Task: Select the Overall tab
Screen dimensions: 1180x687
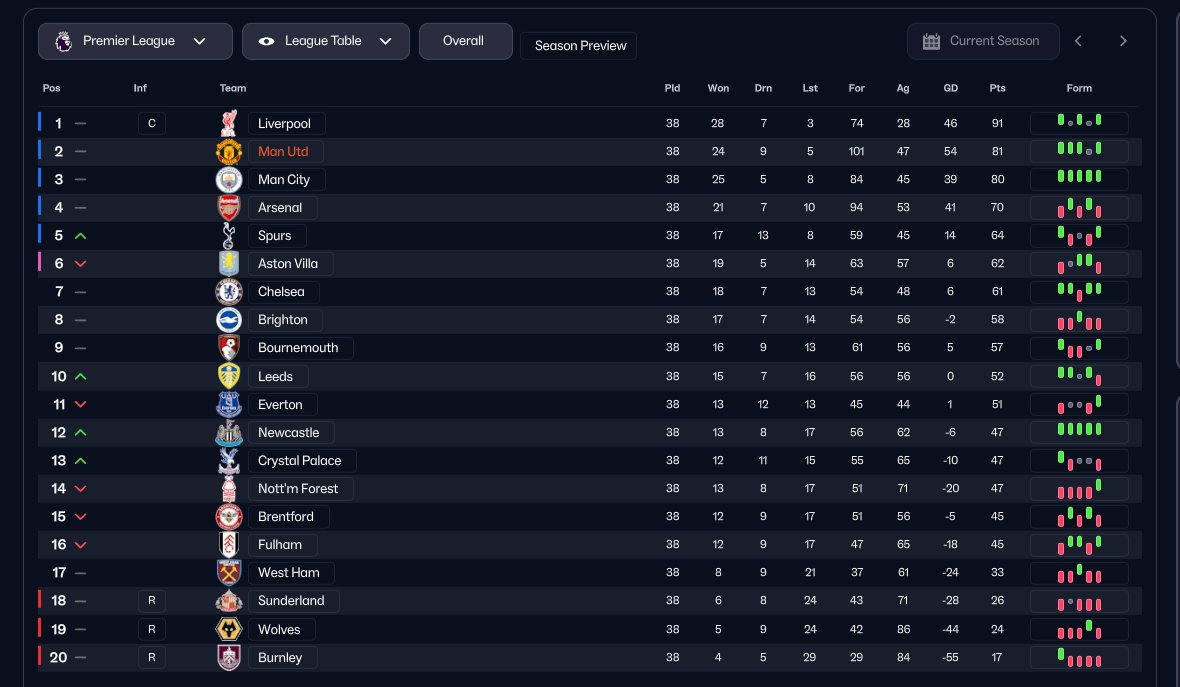Action: coord(464,41)
